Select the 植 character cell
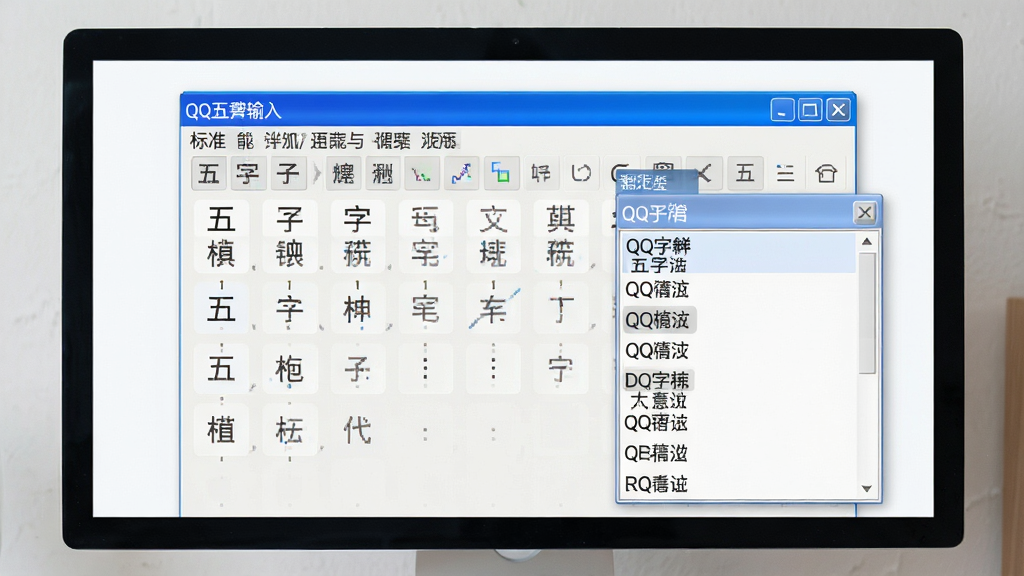This screenshot has height=576, width=1024. tap(221, 430)
